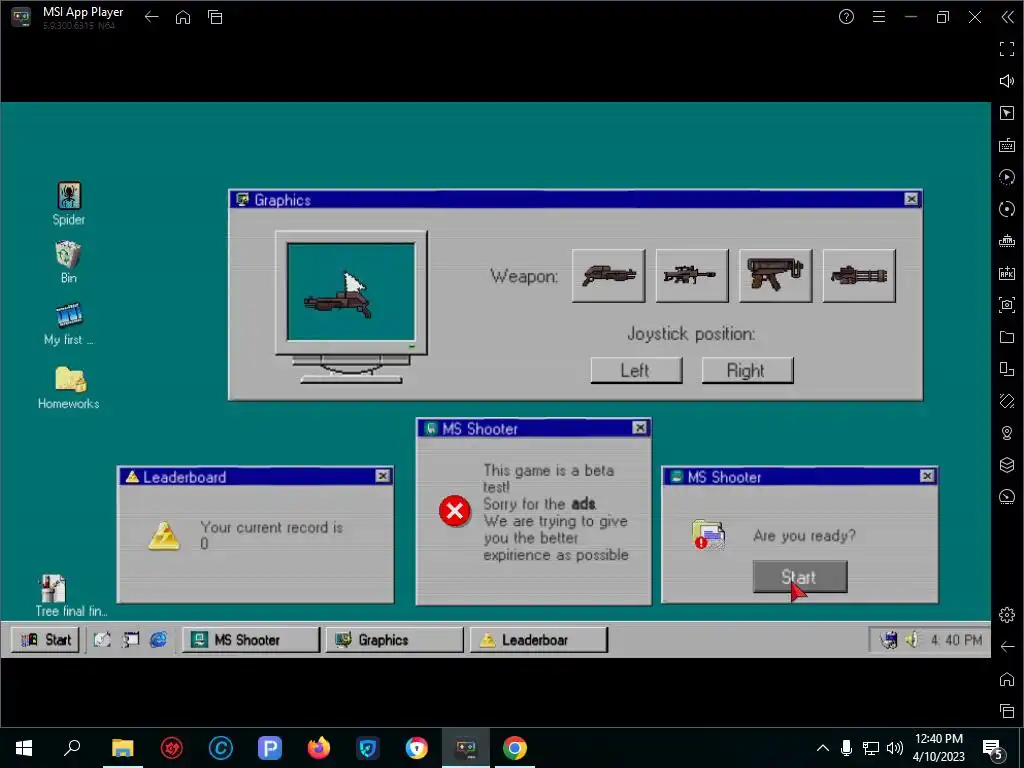Click the sidebar volume icon
Image resolution: width=1024 pixels, height=768 pixels.
point(1007,81)
